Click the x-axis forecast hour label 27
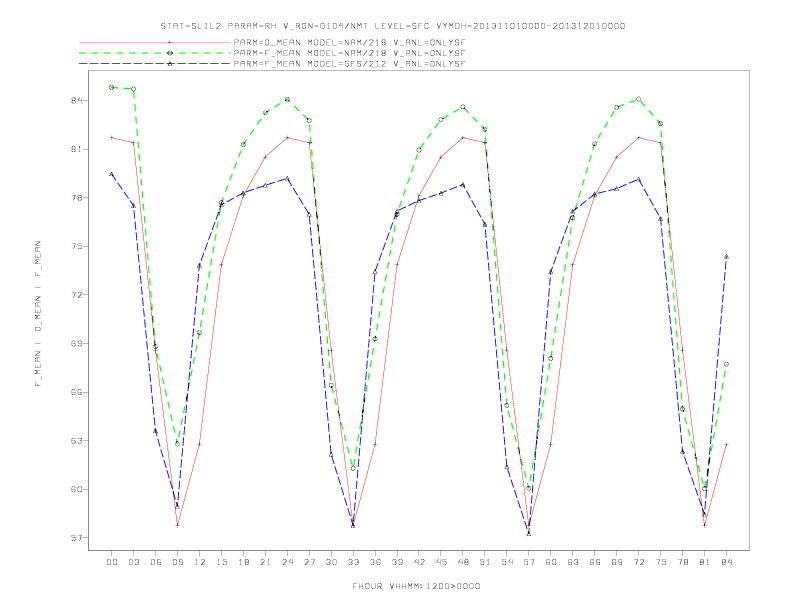The image size is (792, 612). (309, 562)
